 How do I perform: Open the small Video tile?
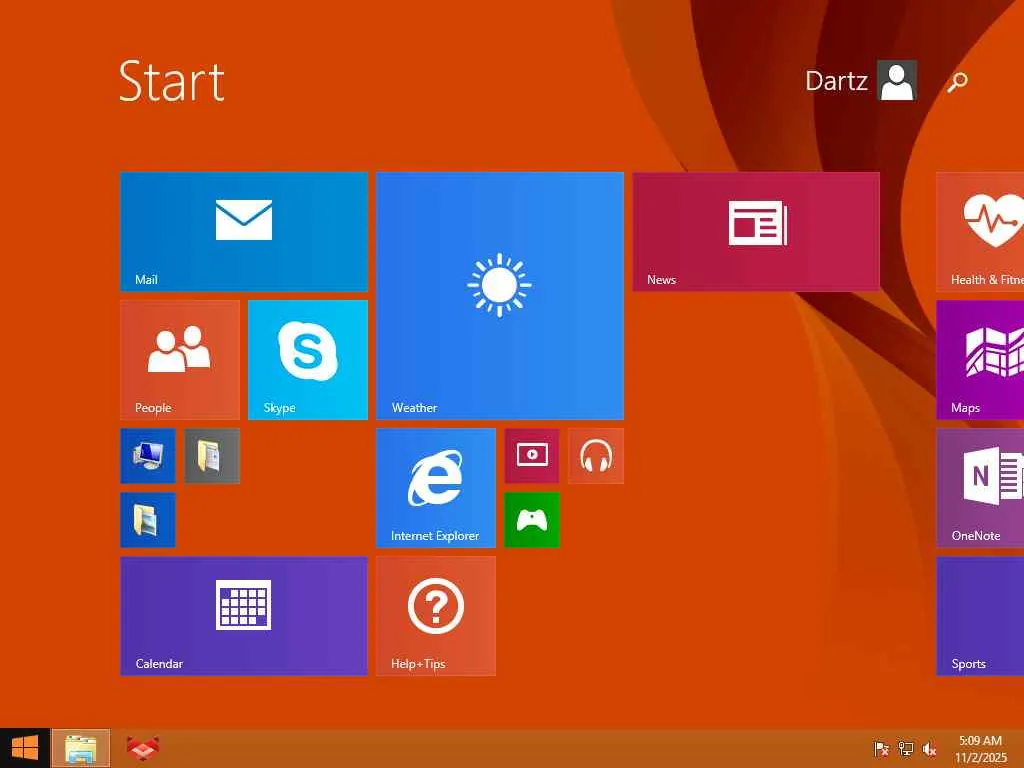pyautogui.click(x=532, y=456)
